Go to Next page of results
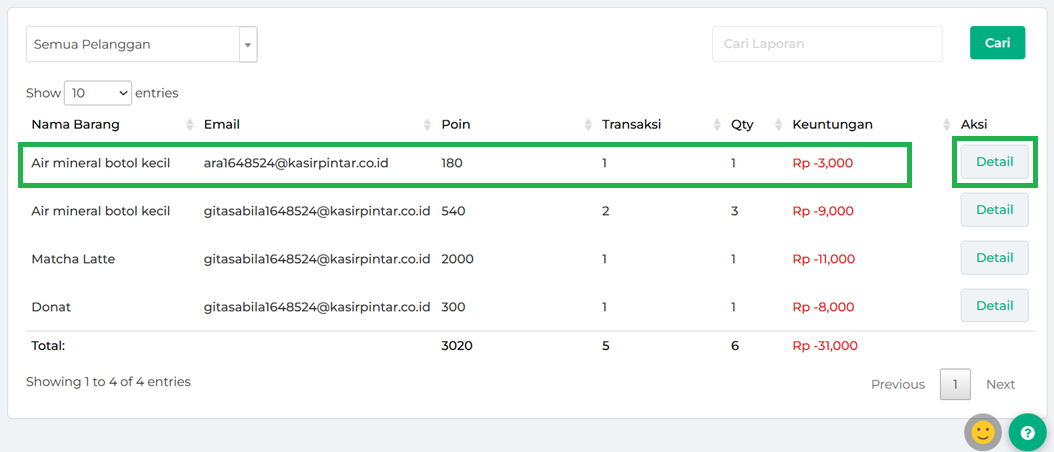This screenshot has width=1054, height=452. point(1000,384)
